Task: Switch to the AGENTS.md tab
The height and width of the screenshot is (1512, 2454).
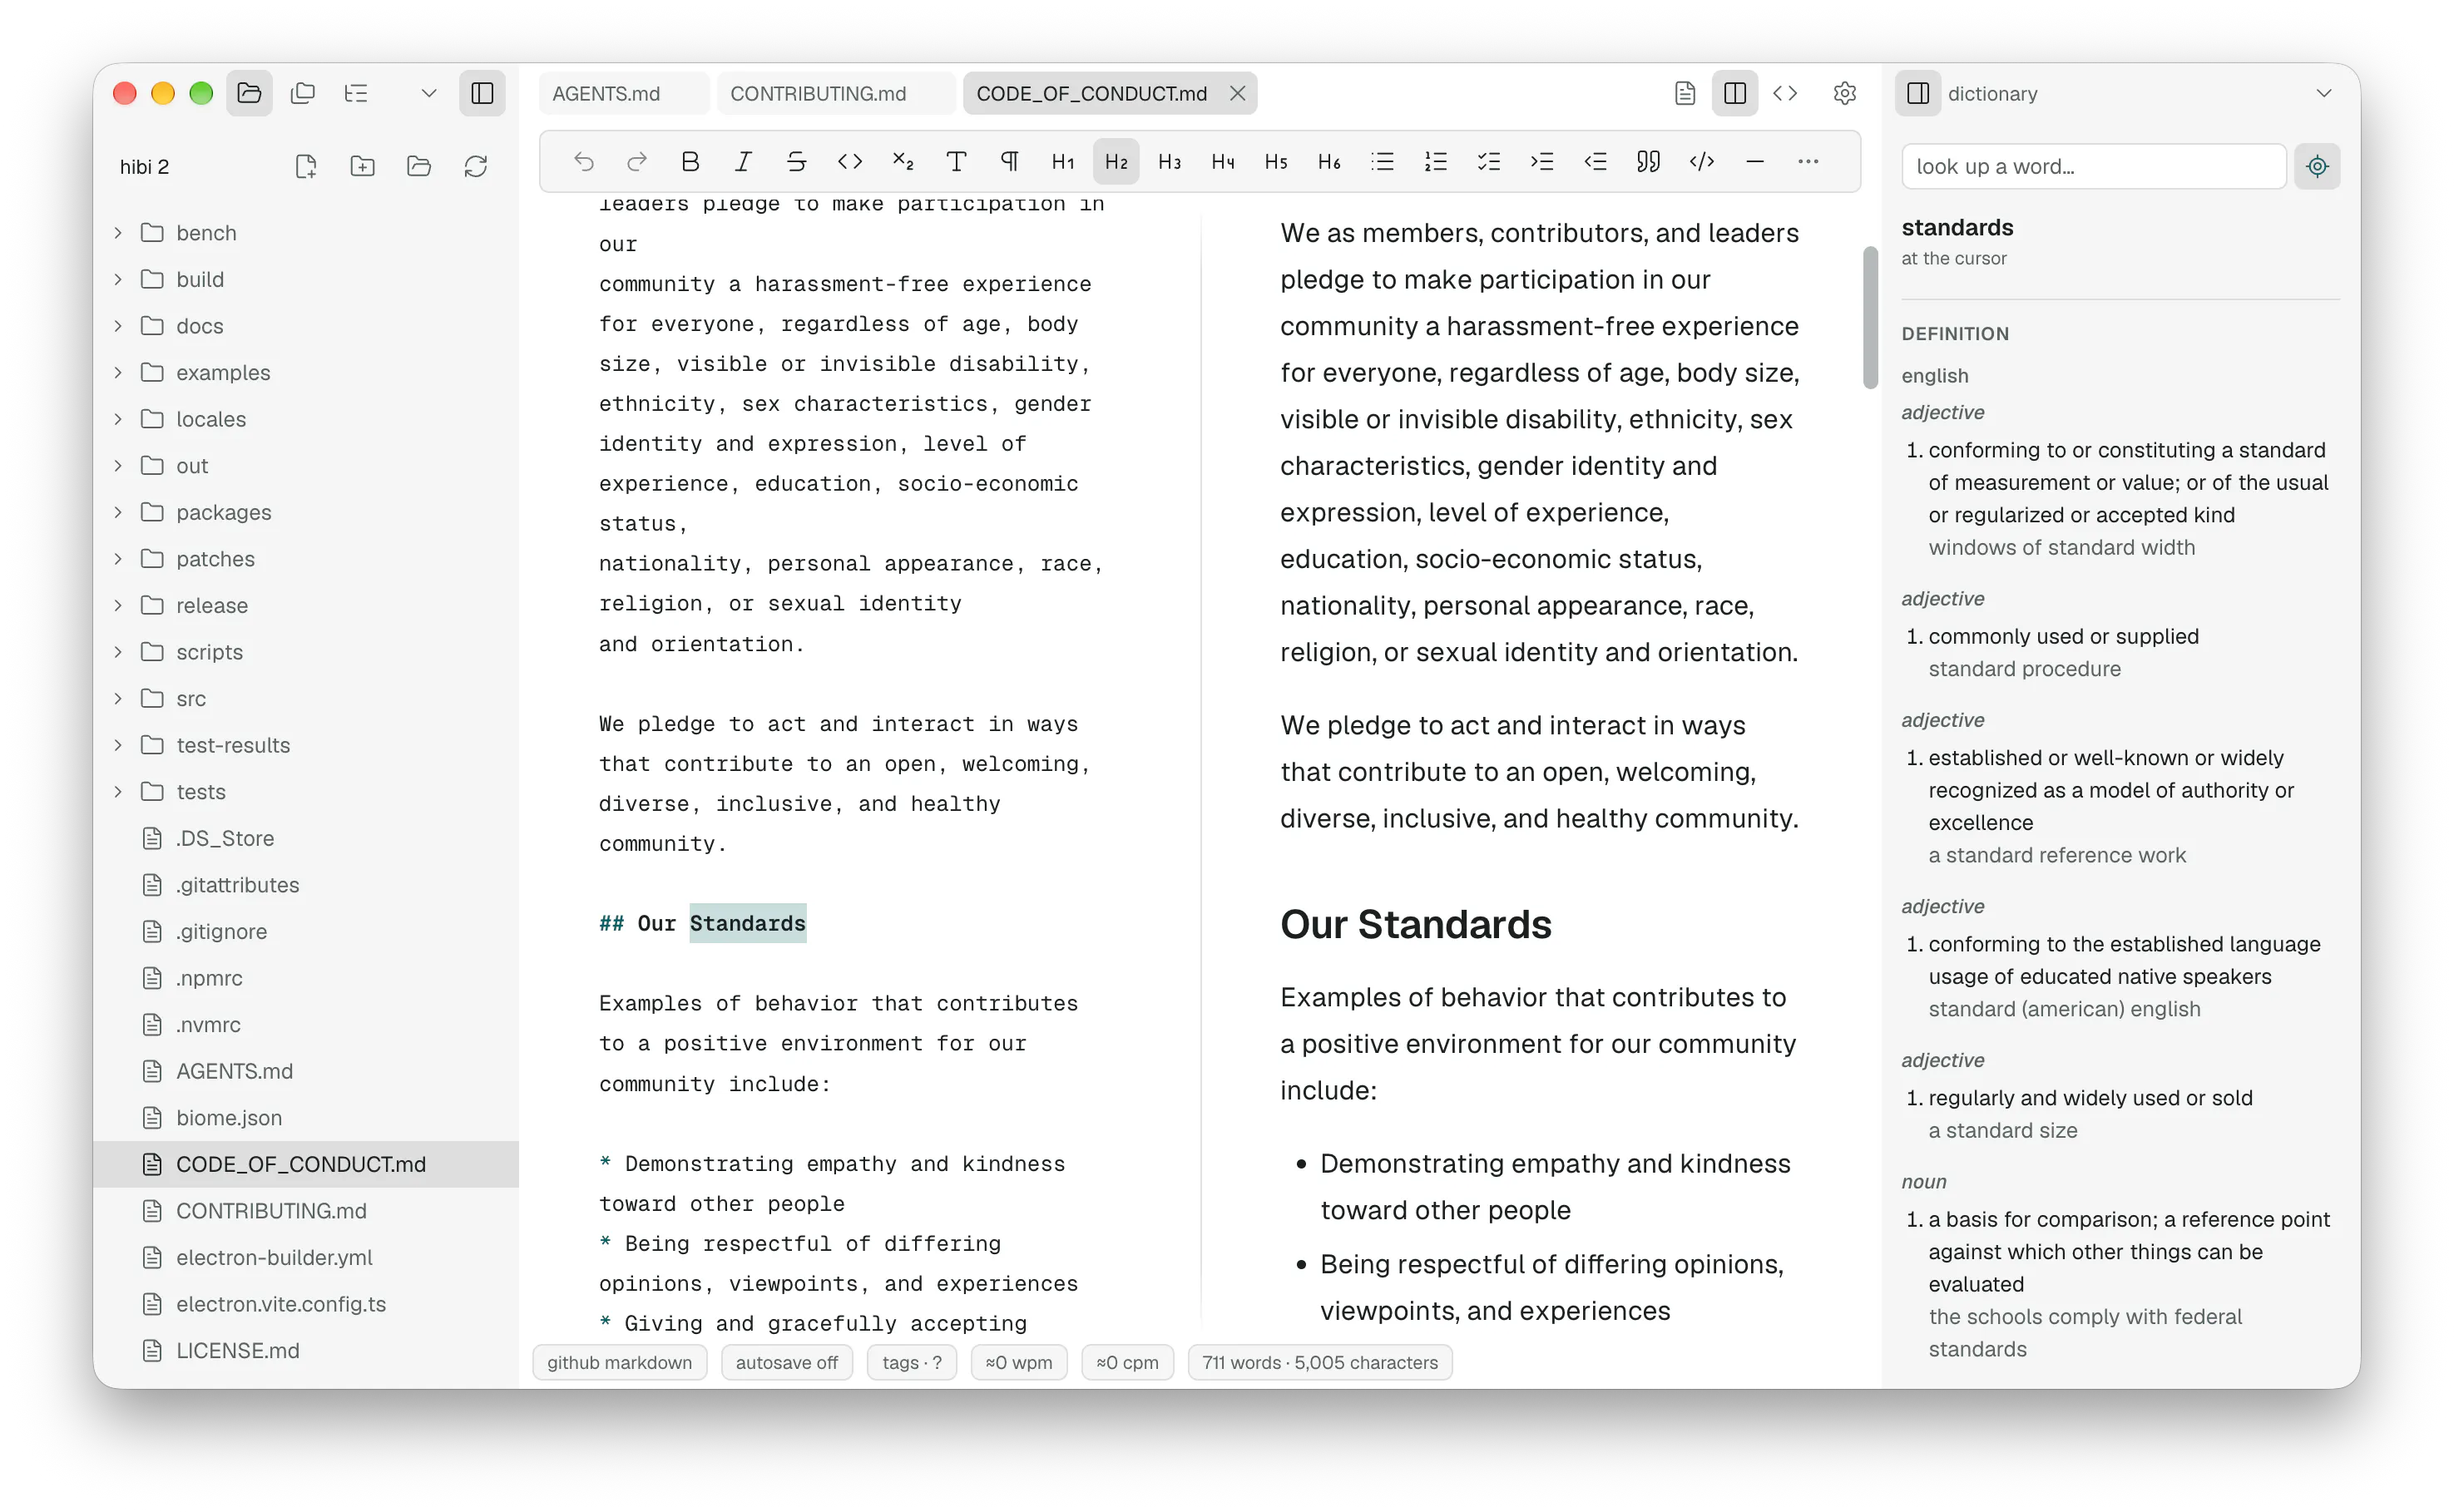Action: coord(623,93)
